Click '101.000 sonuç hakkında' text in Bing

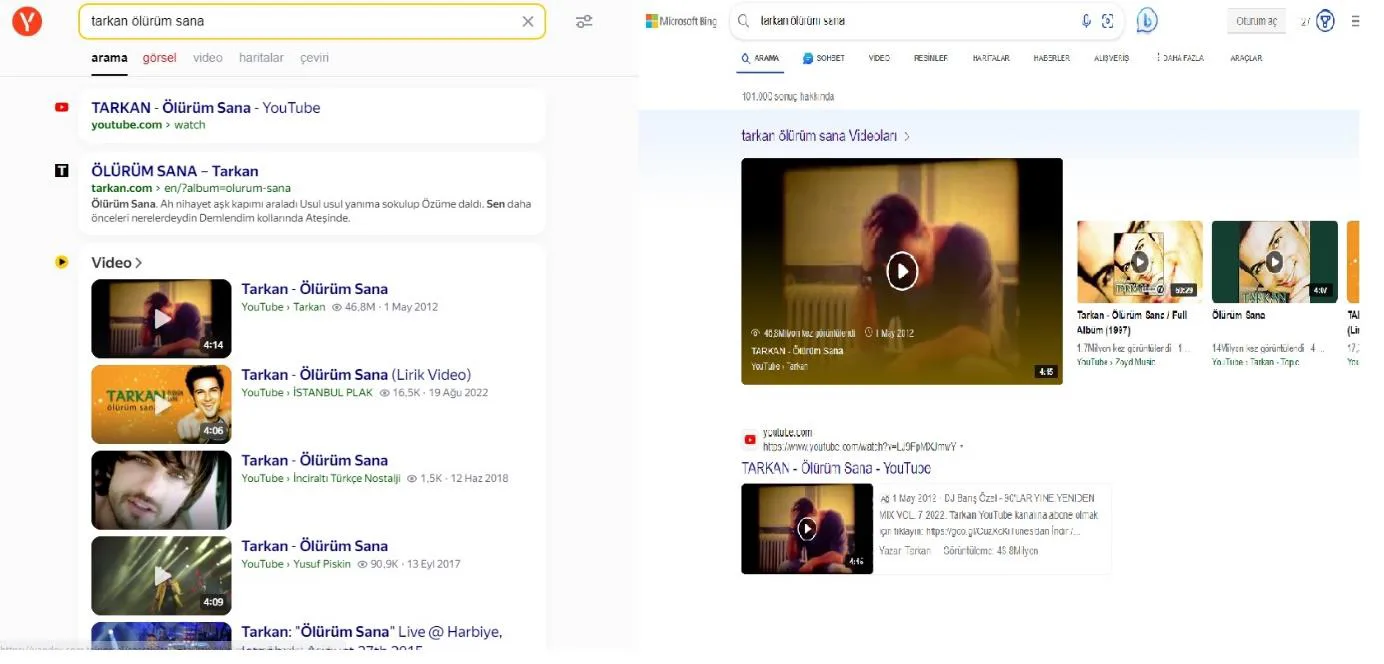point(788,97)
